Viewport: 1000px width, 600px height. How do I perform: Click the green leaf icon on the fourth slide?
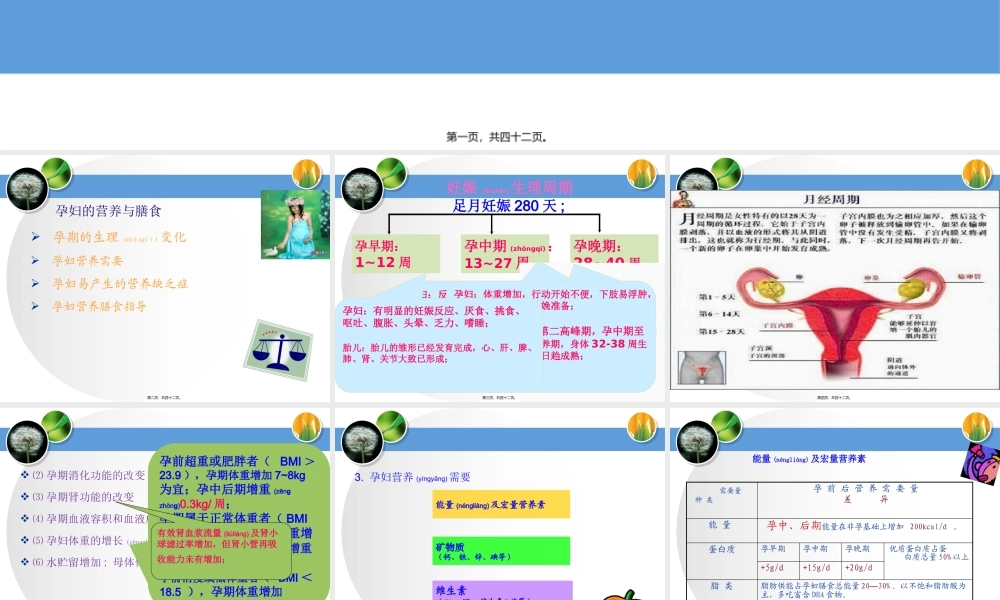click(57, 428)
